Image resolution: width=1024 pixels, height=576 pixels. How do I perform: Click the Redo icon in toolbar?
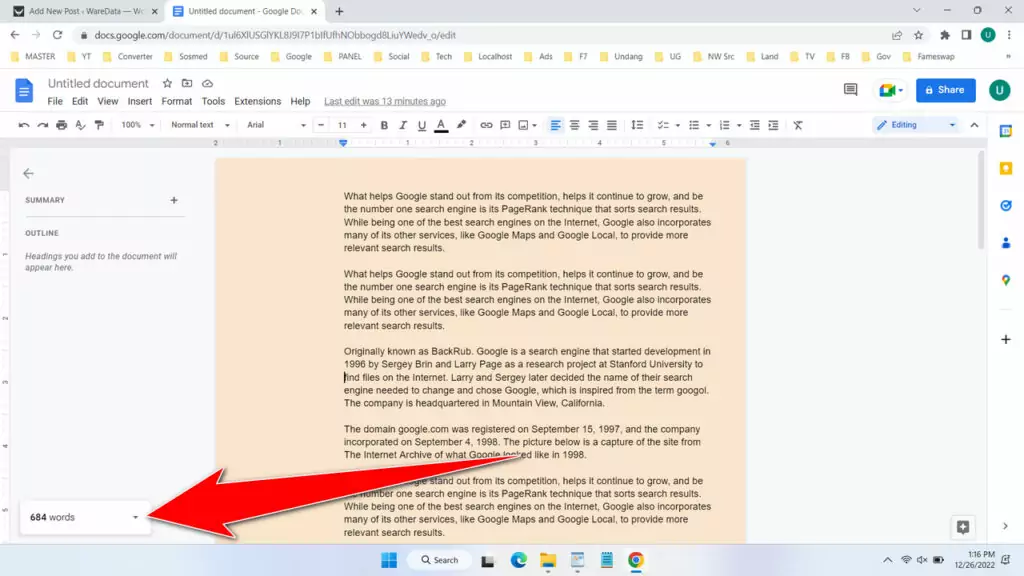(x=42, y=125)
